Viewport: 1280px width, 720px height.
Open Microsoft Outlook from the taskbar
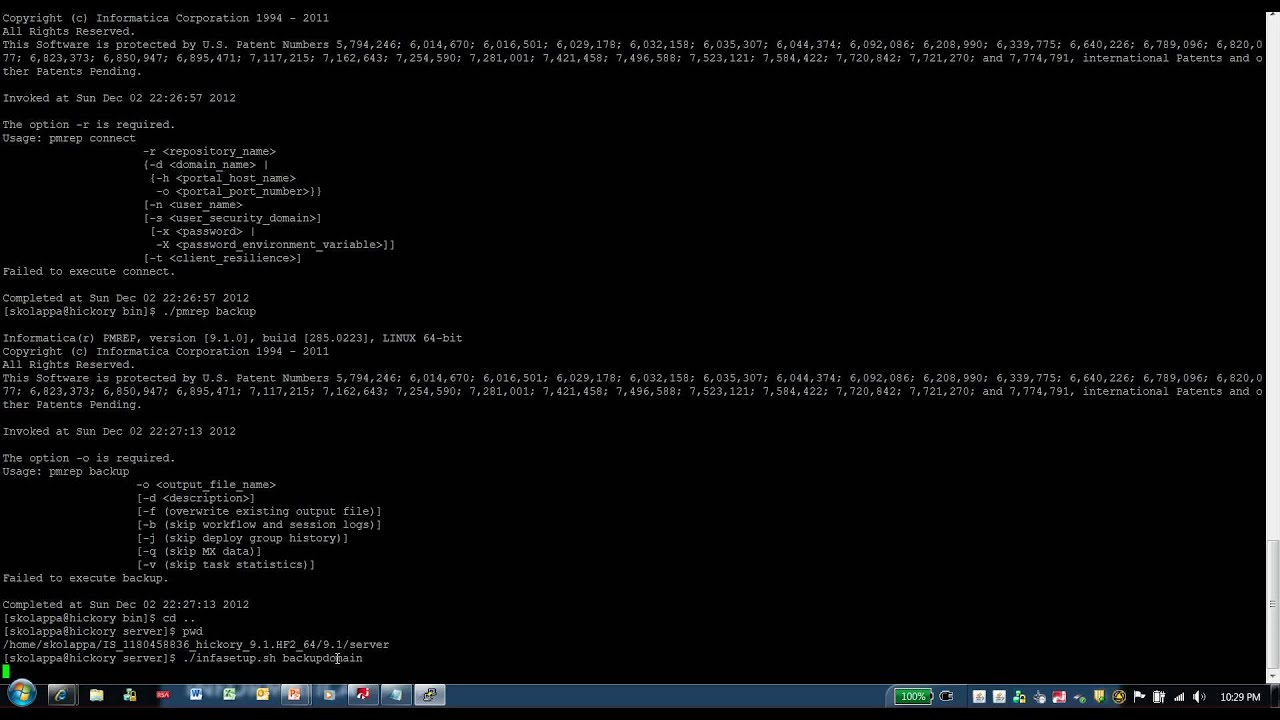pos(262,695)
